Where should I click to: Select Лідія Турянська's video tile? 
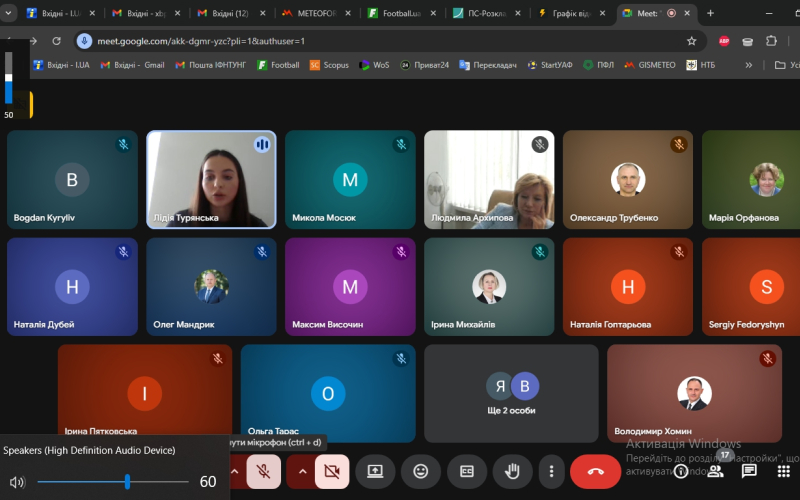[211, 180]
